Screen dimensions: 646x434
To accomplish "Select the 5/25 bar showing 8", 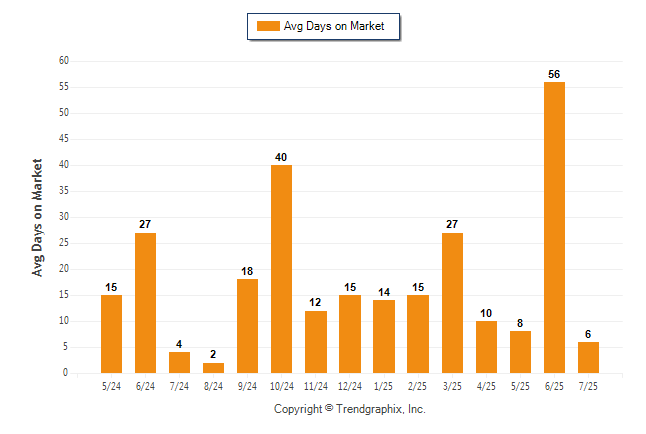I will [x=520, y=352].
